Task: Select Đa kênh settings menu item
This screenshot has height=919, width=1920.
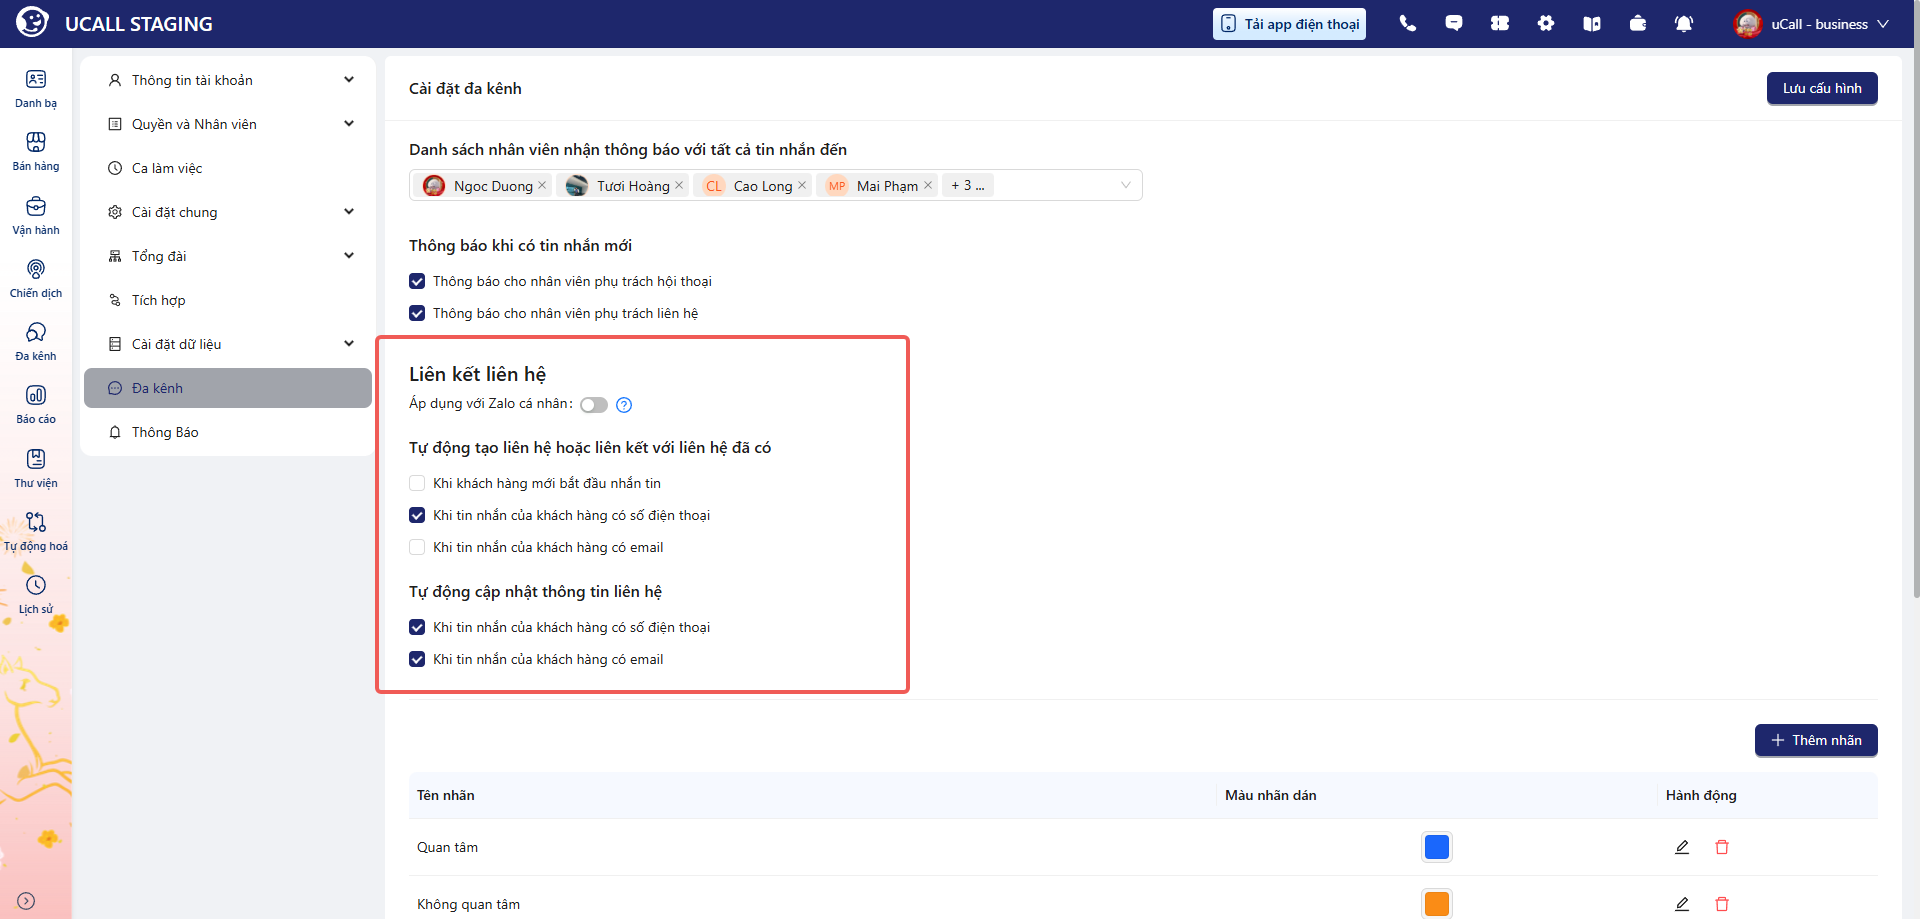Action: [228, 388]
